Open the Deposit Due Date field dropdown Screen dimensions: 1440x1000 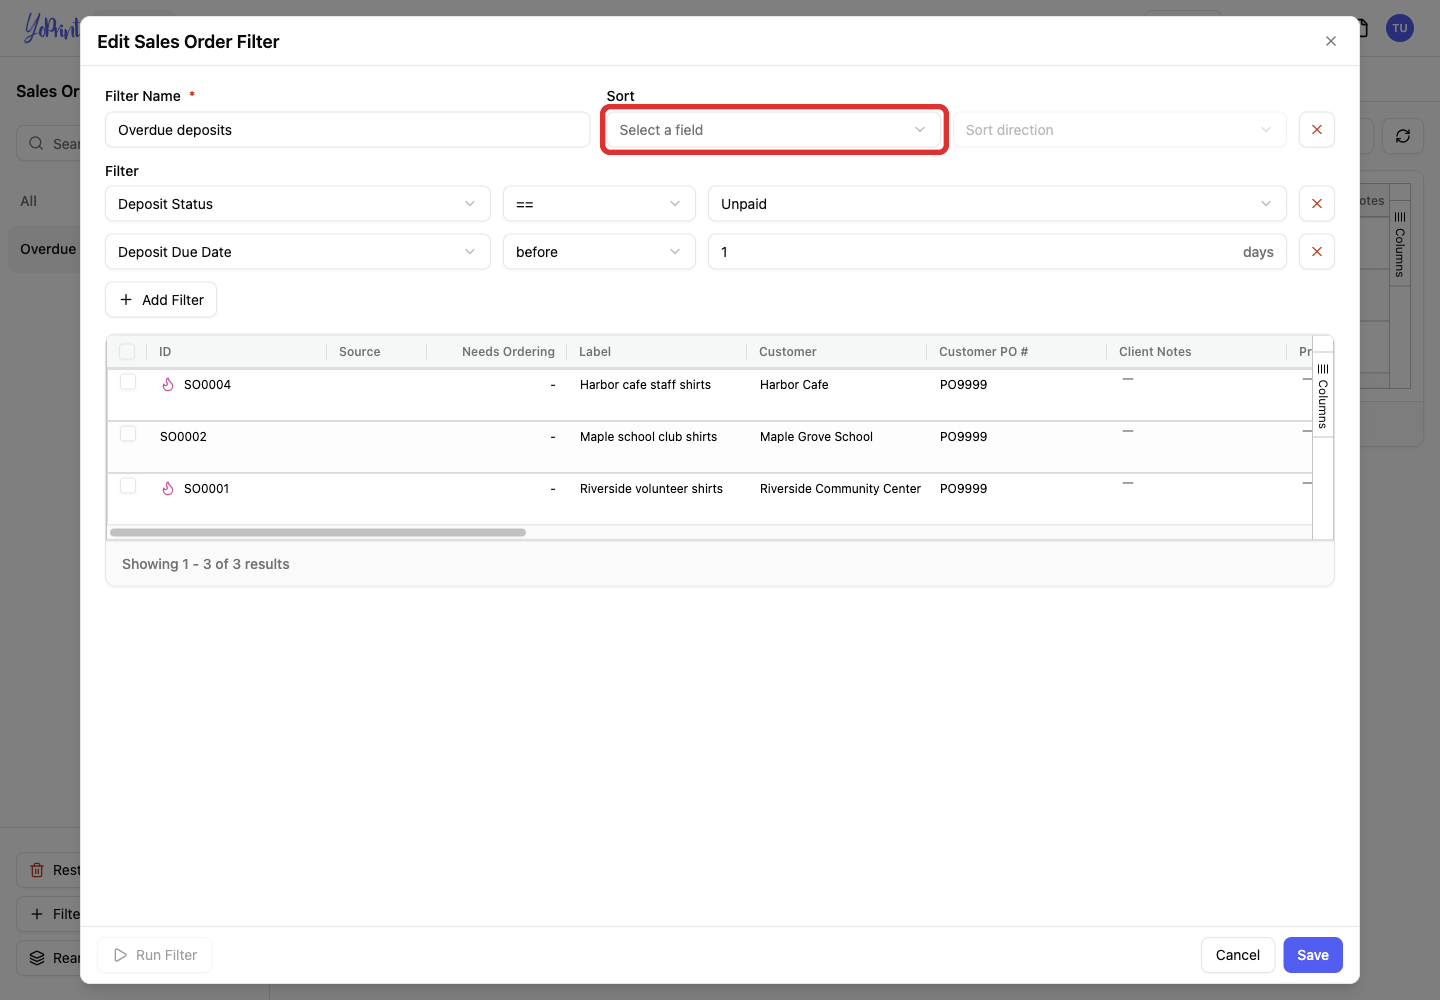298,252
